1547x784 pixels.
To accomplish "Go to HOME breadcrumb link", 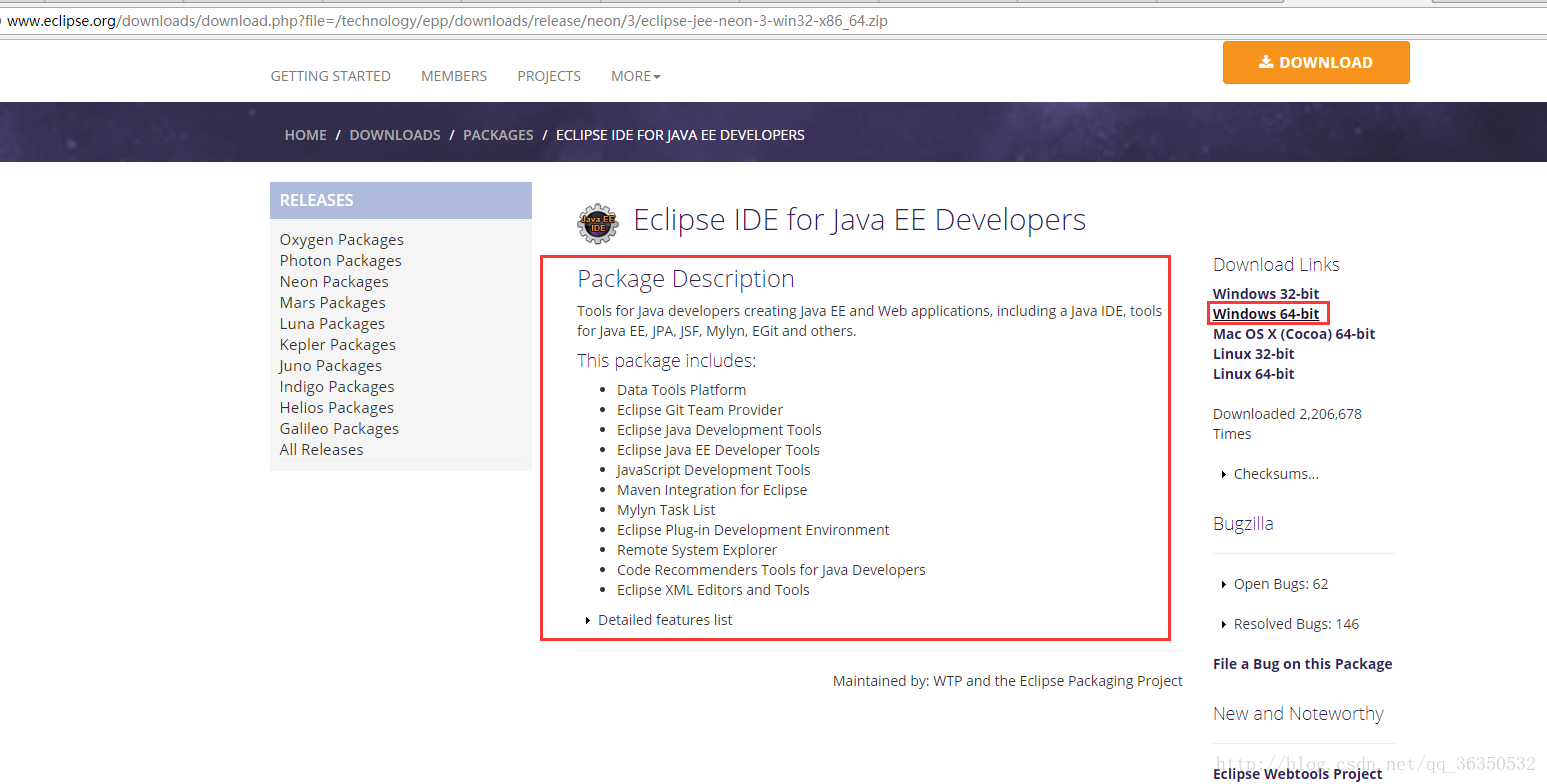I will click(306, 135).
